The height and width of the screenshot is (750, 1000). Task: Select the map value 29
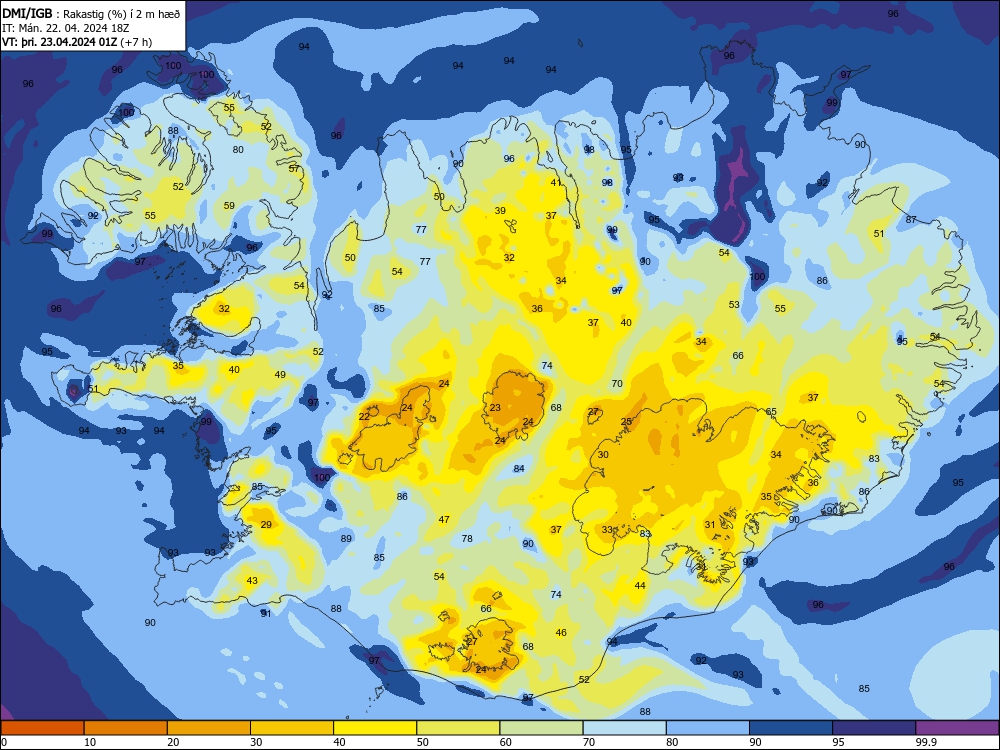(267, 525)
